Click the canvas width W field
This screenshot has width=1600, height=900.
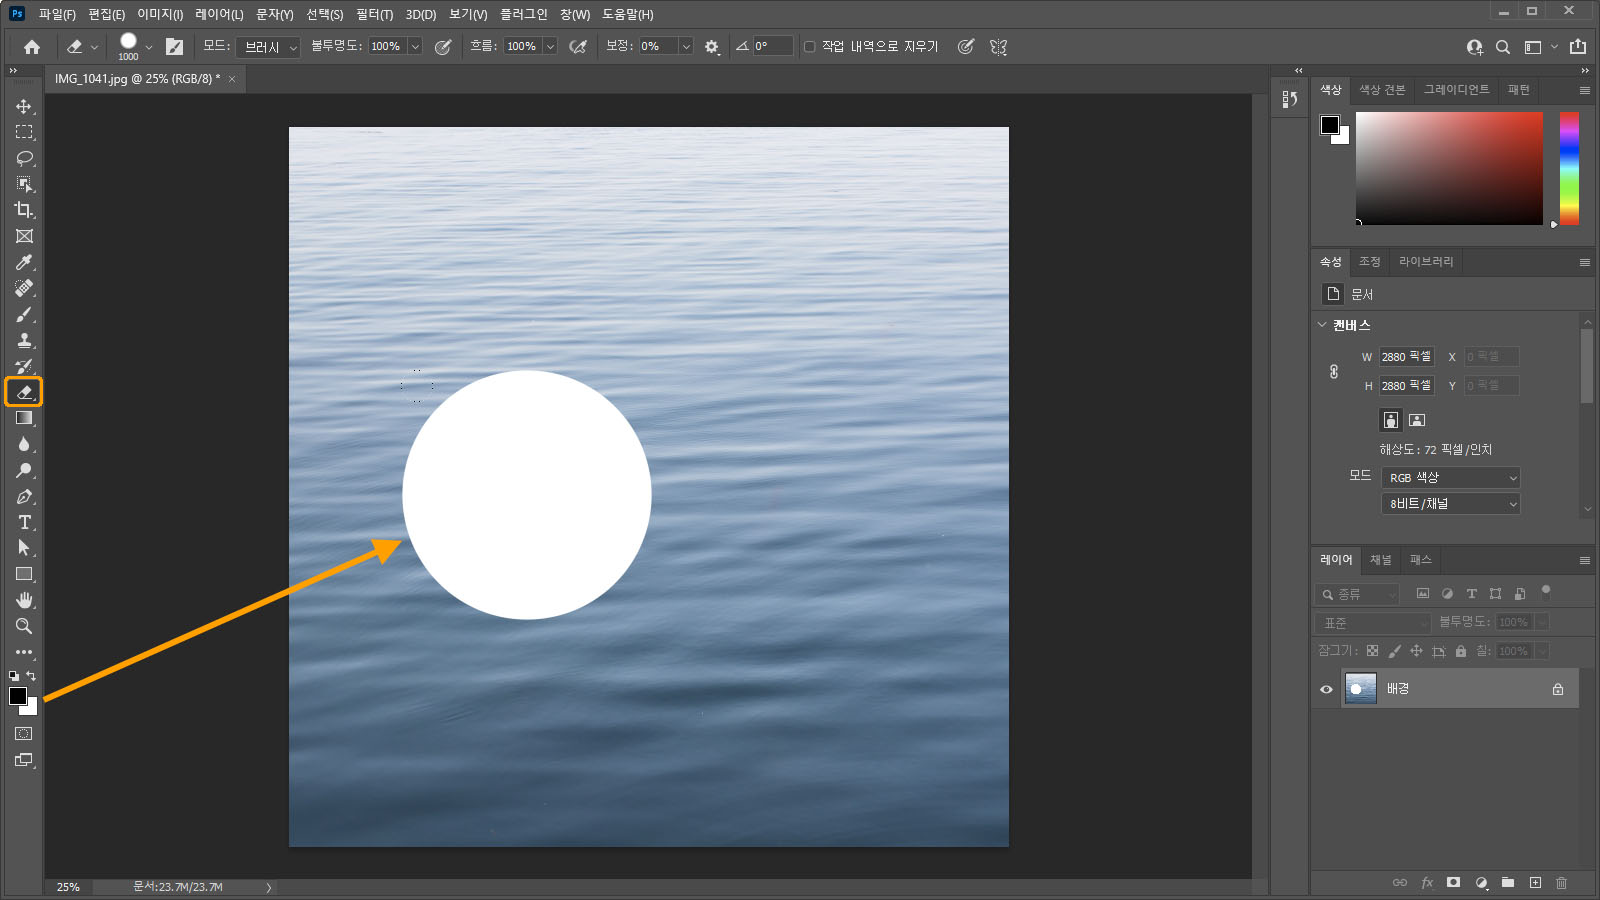pos(1407,357)
